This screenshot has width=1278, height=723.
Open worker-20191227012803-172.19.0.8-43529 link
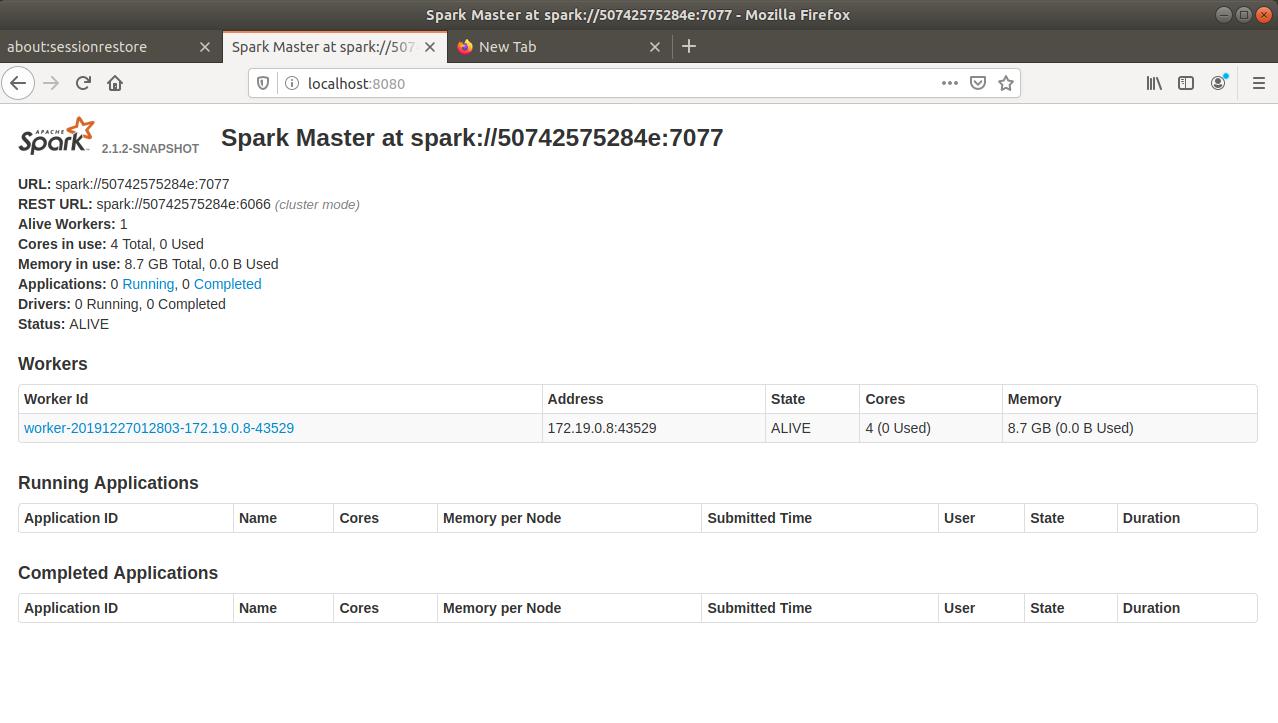[x=159, y=428]
